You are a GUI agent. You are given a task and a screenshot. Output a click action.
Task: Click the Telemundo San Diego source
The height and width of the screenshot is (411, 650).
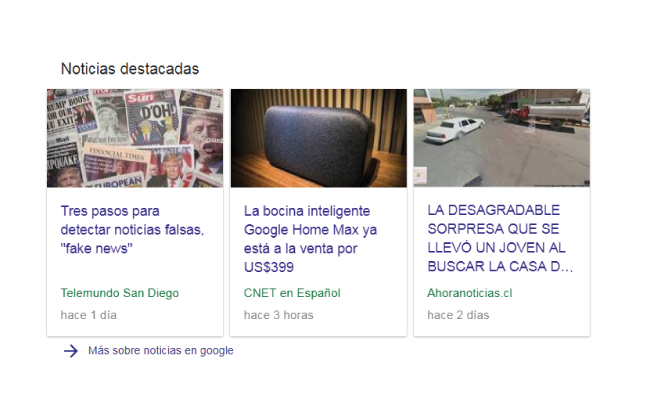[x=120, y=293]
